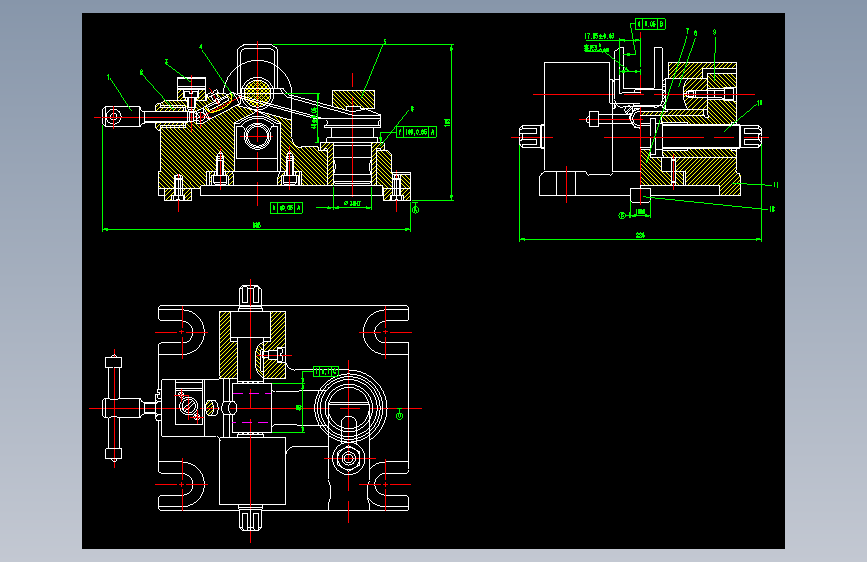Select the 100:0.05 A tolerance frame
The width and height of the screenshot is (867, 562).
[x=416, y=132]
